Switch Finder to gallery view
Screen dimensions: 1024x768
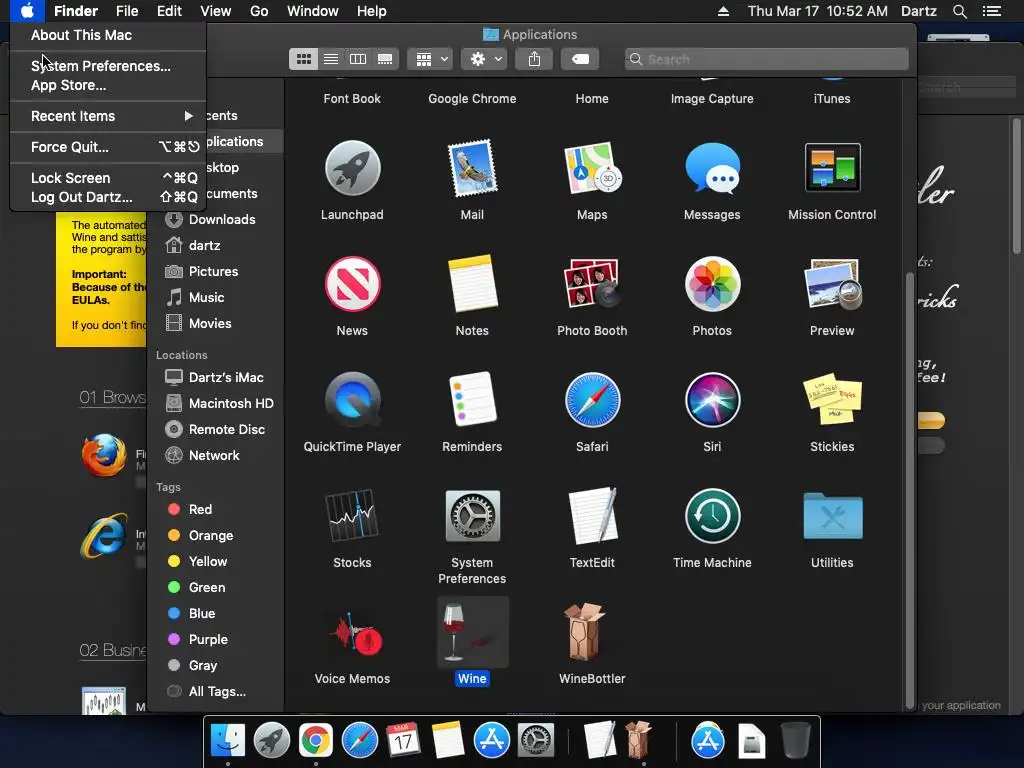(385, 59)
